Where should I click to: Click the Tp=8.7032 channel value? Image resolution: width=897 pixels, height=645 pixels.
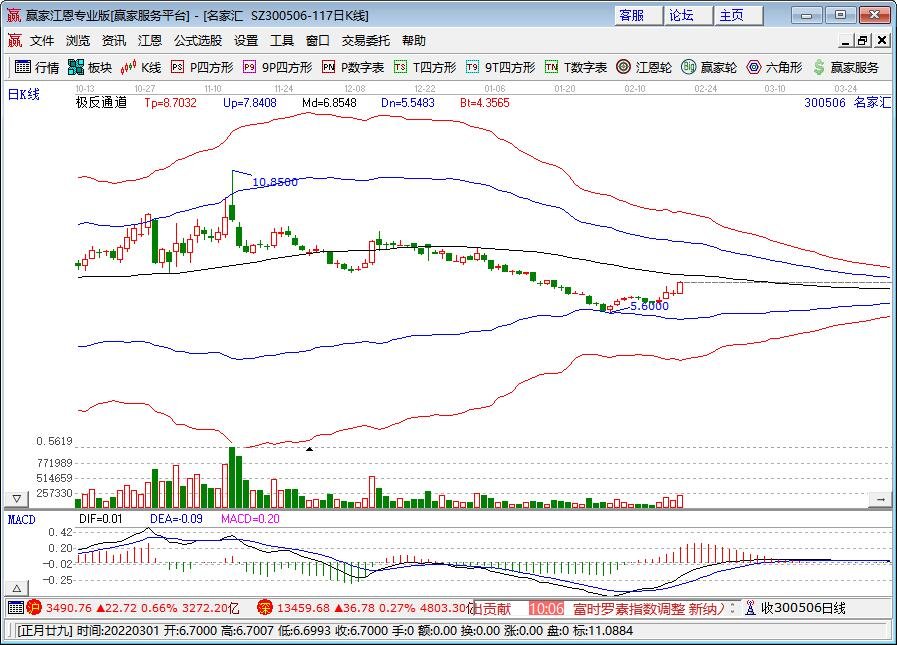coord(170,103)
